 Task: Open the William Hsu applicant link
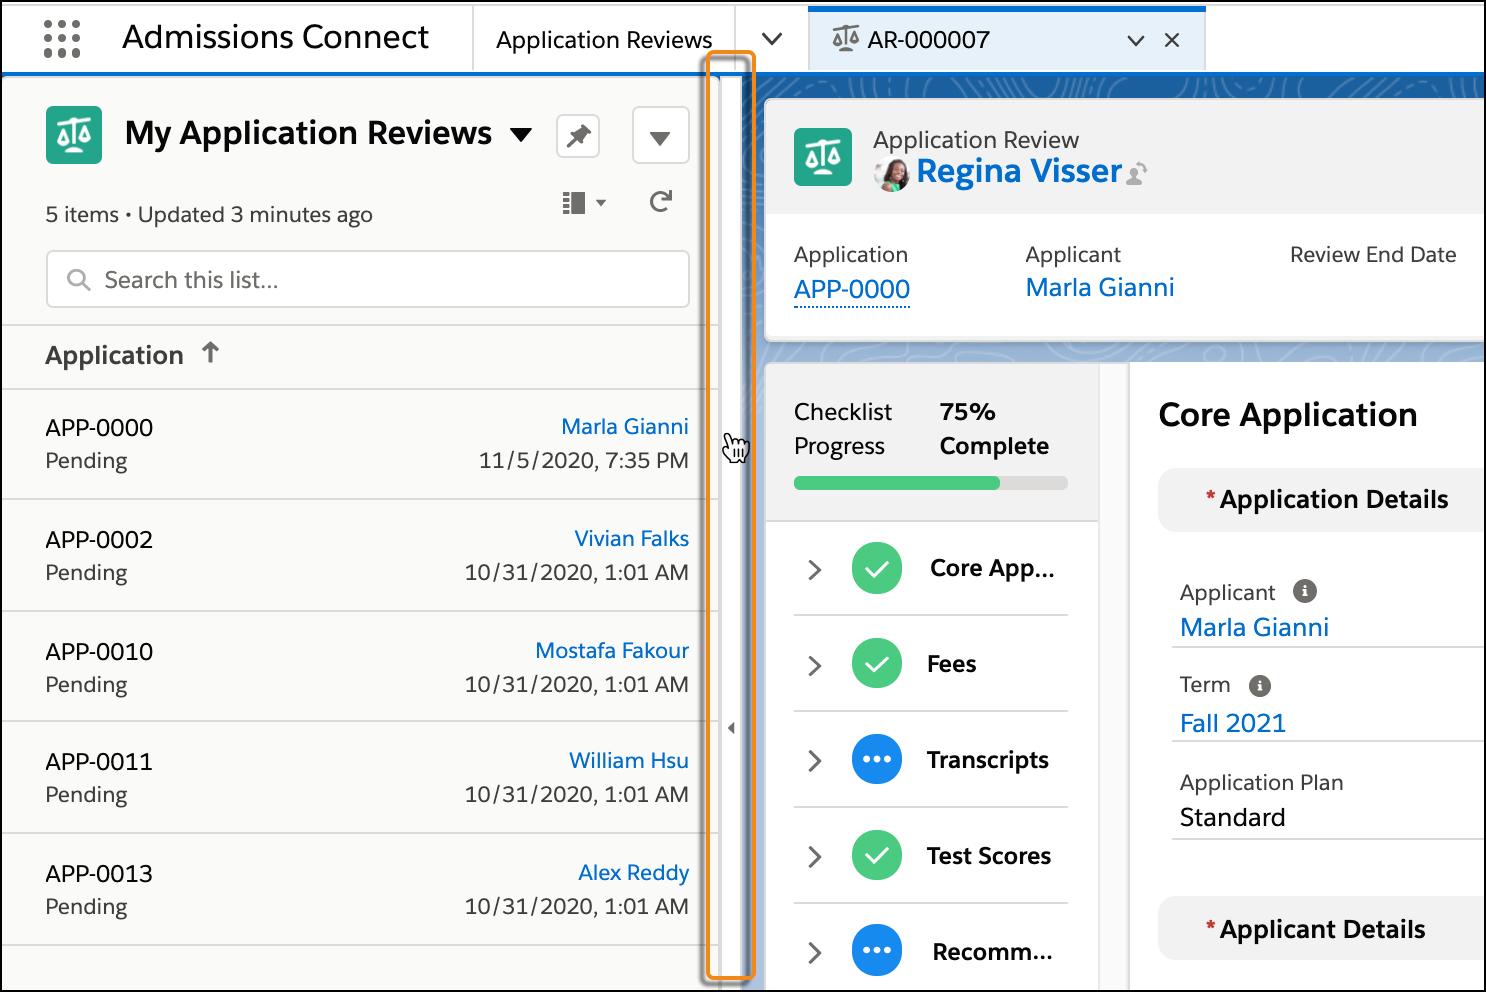click(x=629, y=760)
